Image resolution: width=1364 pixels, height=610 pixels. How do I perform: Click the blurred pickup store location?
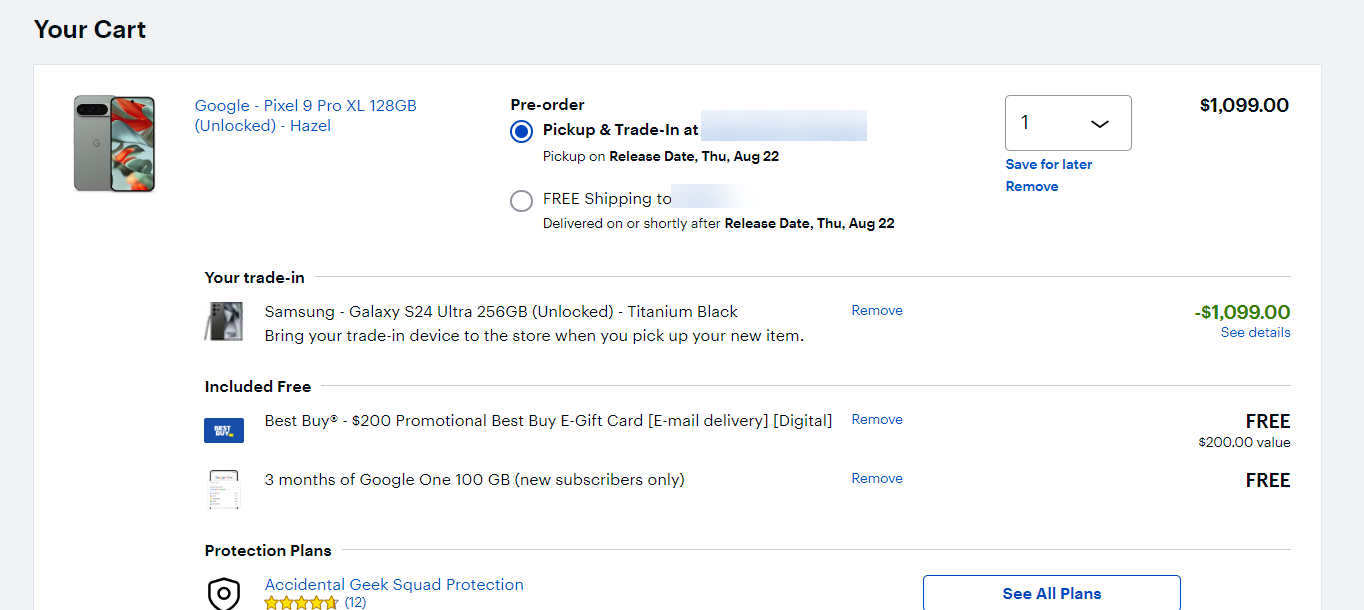(x=784, y=128)
